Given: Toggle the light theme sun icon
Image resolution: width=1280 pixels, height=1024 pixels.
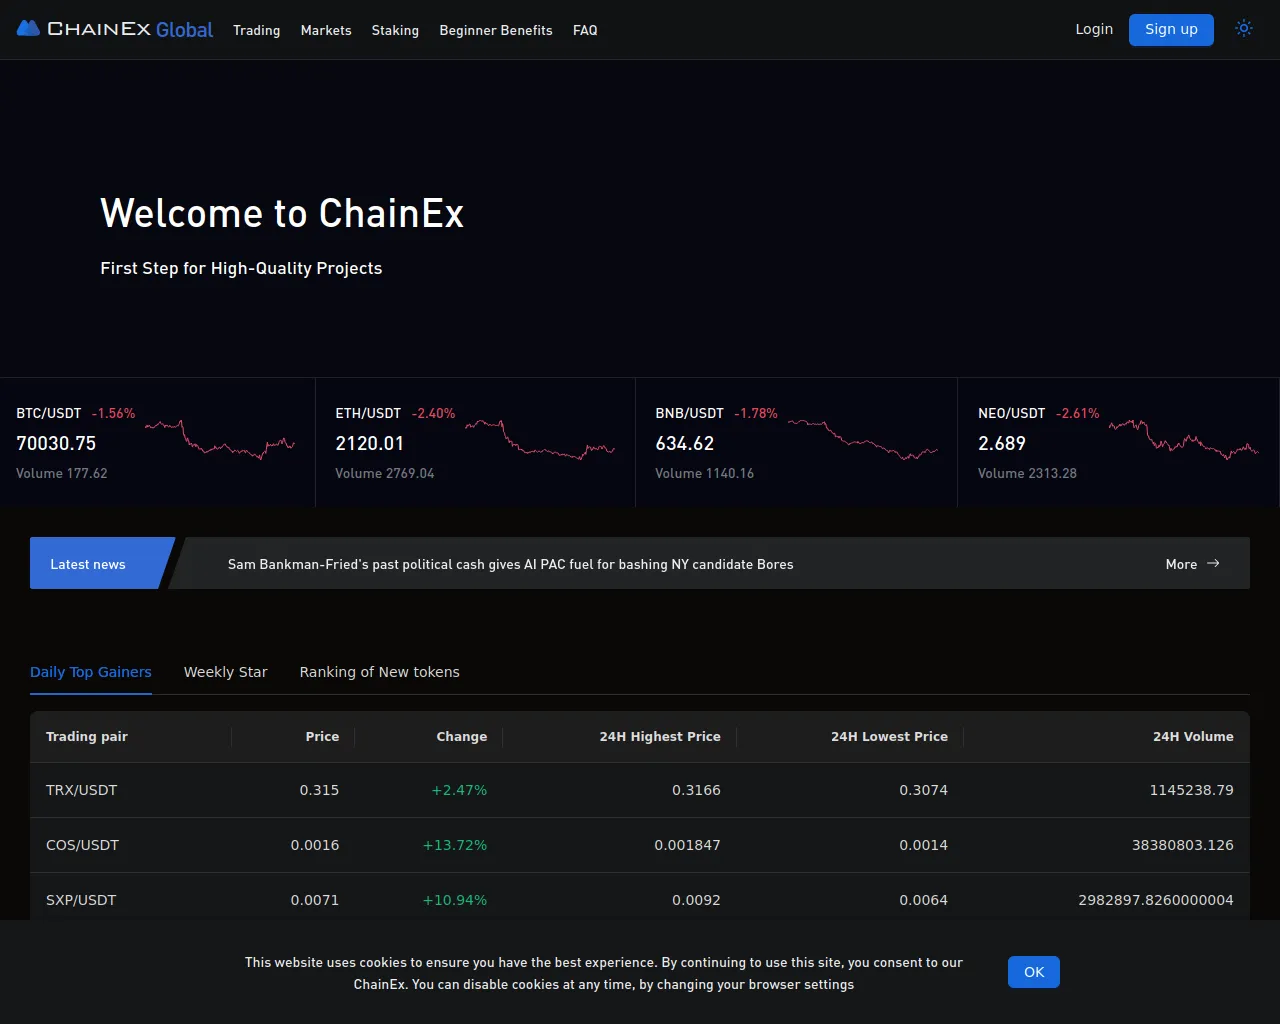Looking at the screenshot, I should [x=1244, y=29].
